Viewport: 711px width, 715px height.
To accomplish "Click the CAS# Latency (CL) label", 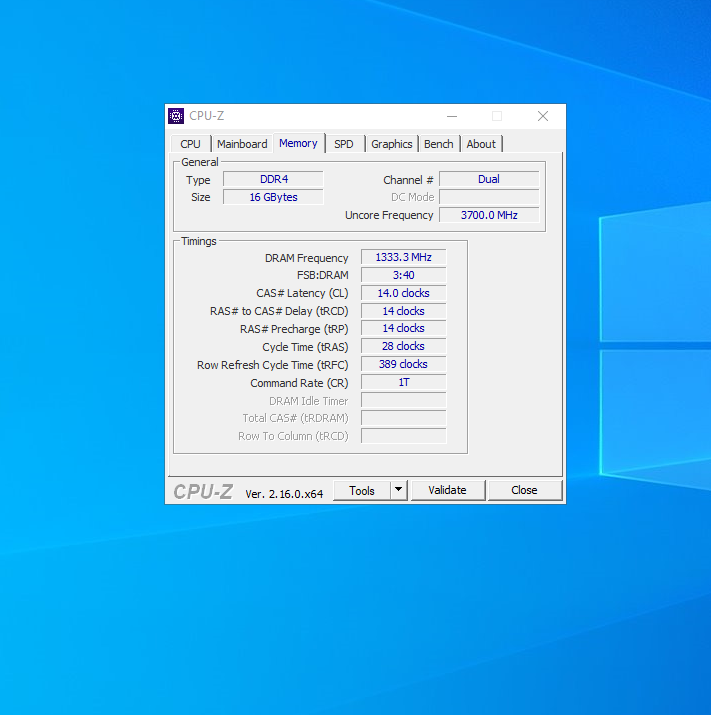I will (302, 293).
